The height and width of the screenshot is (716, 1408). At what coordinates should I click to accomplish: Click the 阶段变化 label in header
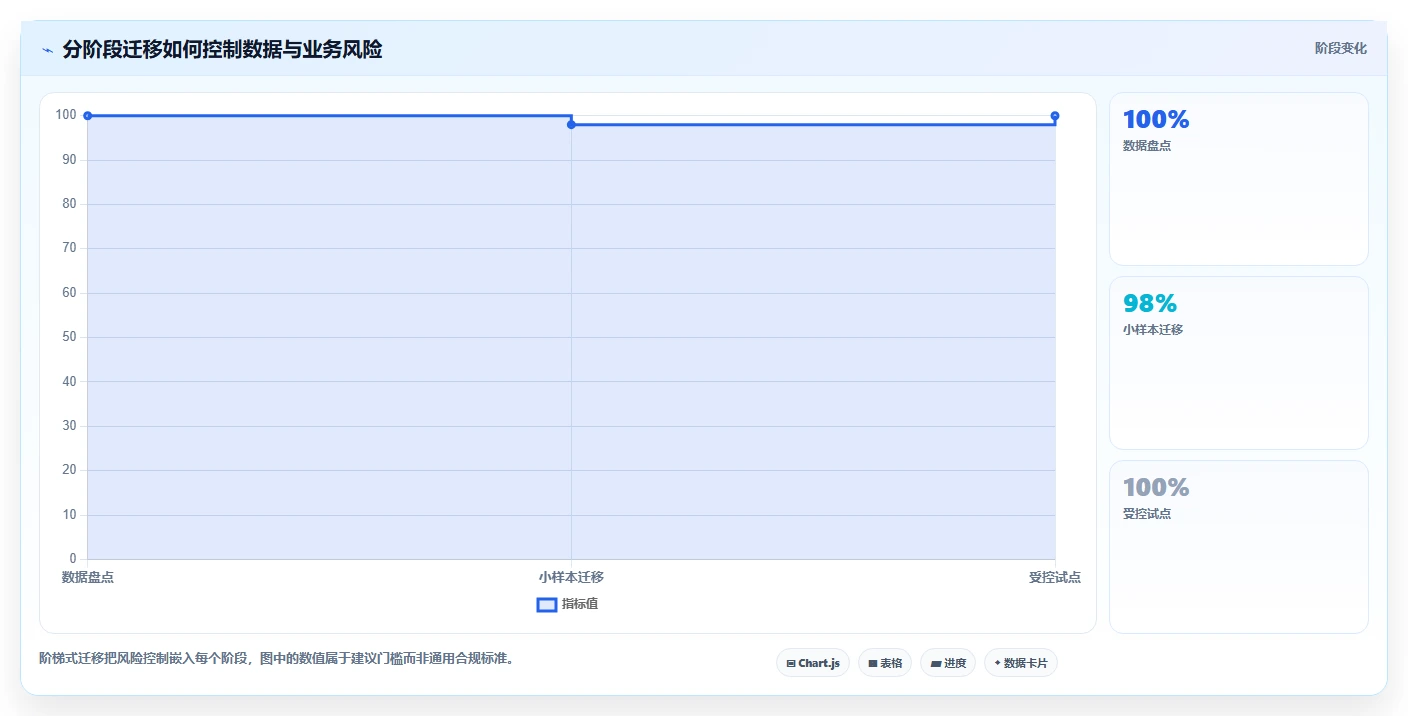tap(1341, 48)
